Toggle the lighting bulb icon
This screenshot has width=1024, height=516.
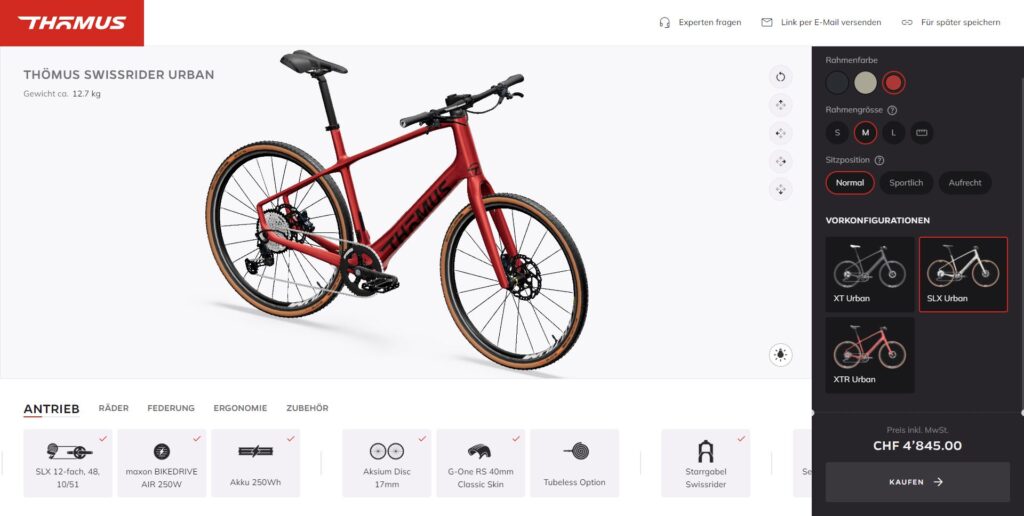click(x=780, y=355)
